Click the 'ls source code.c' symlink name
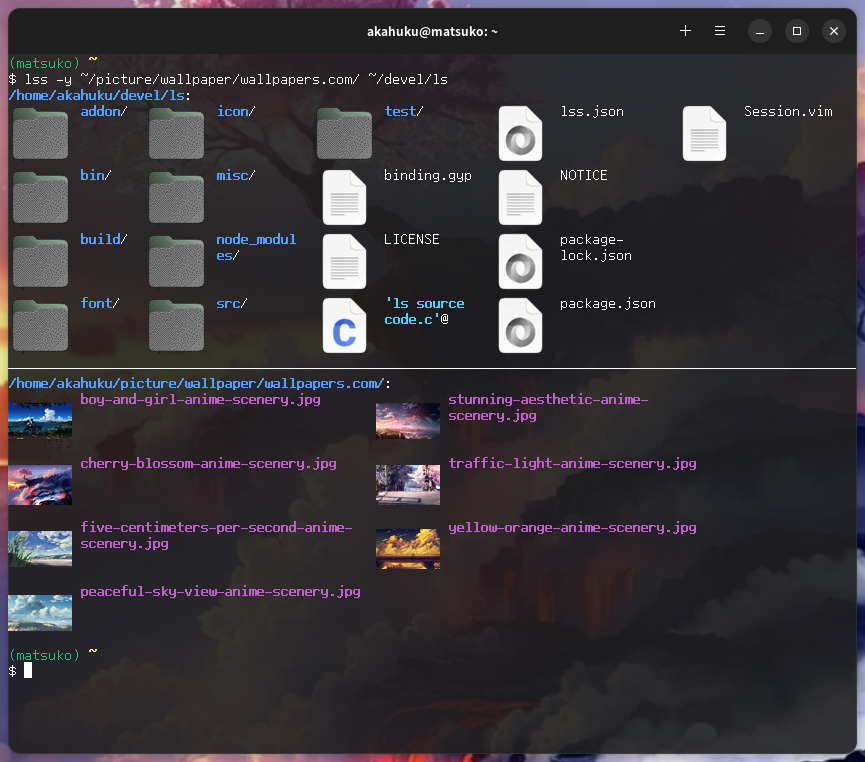The width and height of the screenshot is (865, 762). click(x=425, y=311)
